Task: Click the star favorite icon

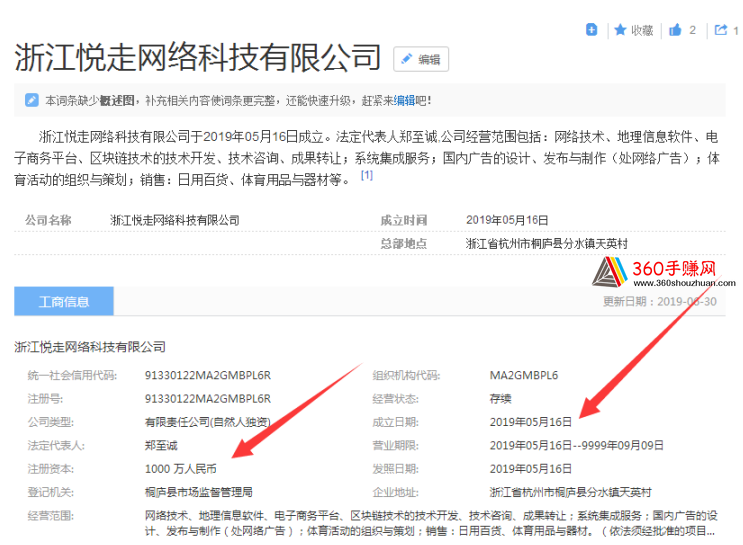Action: 620,30
